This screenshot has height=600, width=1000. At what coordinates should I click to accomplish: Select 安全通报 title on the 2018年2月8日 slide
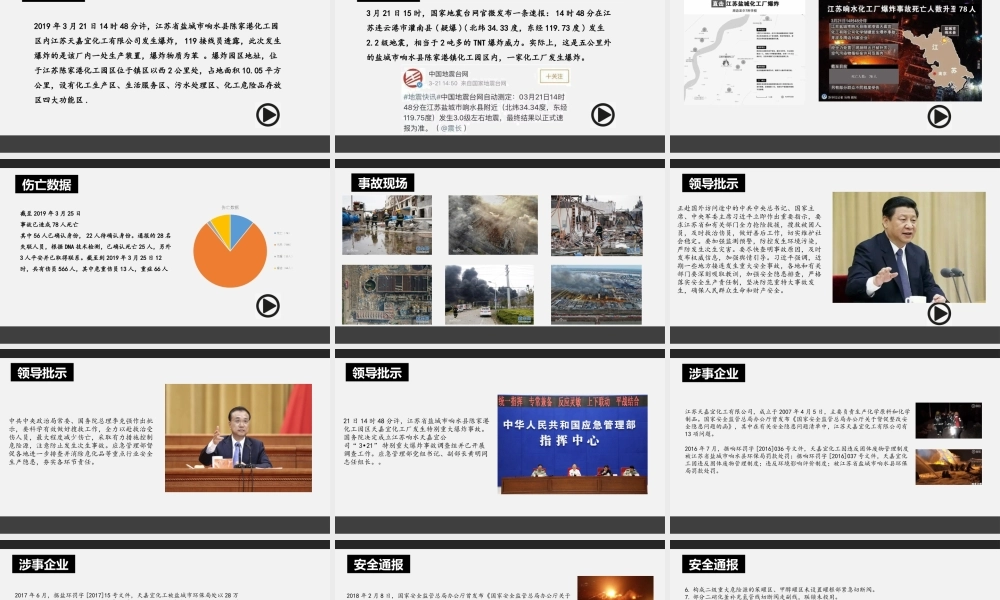[378, 564]
